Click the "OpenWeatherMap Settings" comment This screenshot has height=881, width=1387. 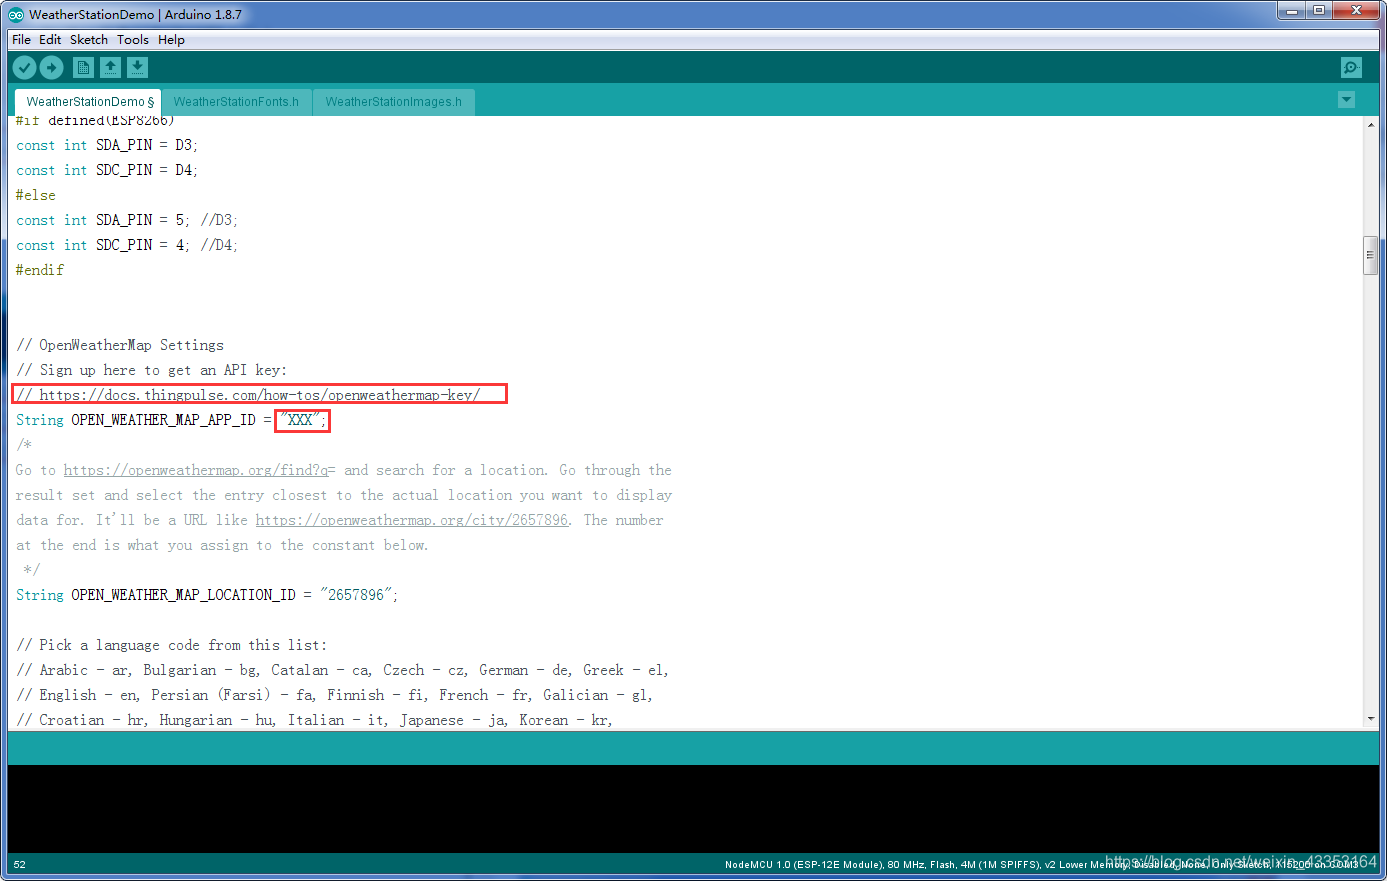tap(120, 345)
